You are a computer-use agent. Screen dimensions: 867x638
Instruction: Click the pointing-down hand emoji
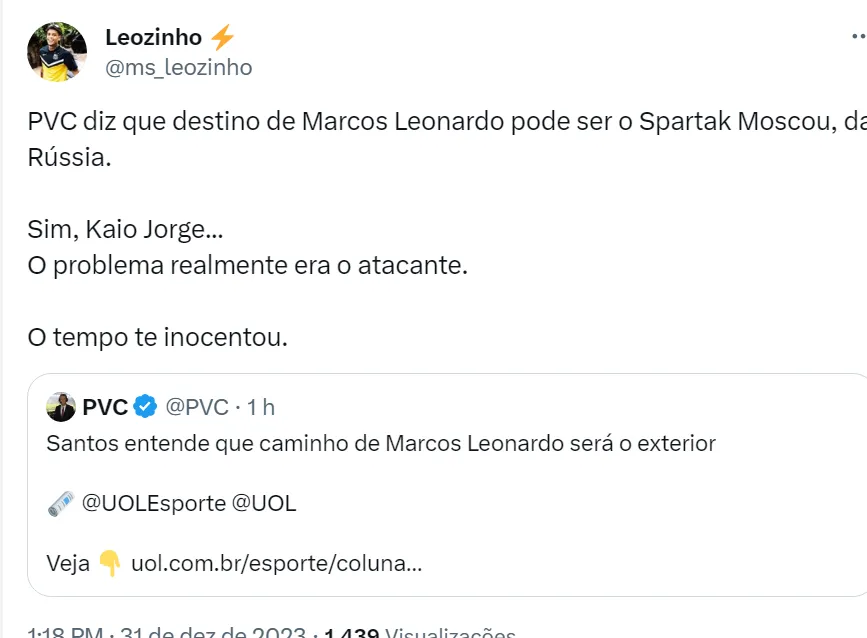110,563
